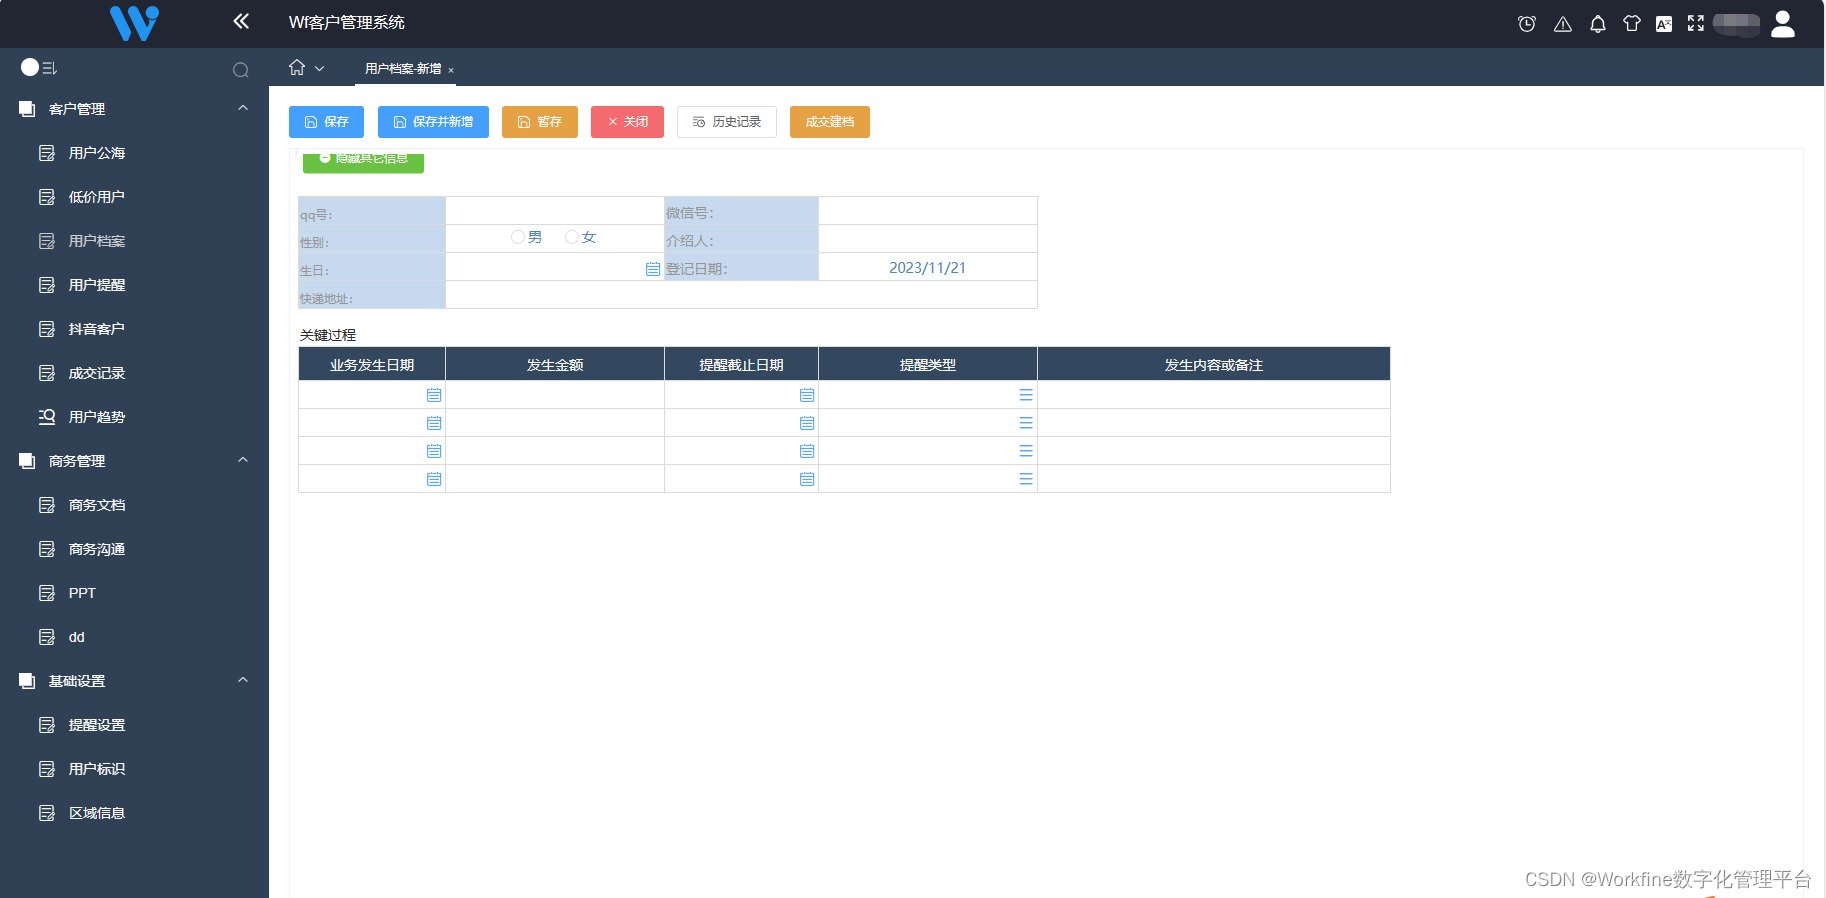The width and height of the screenshot is (1826, 898).
Task: Open fourth row 提醒类型 list selector
Action: (1026, 479)
